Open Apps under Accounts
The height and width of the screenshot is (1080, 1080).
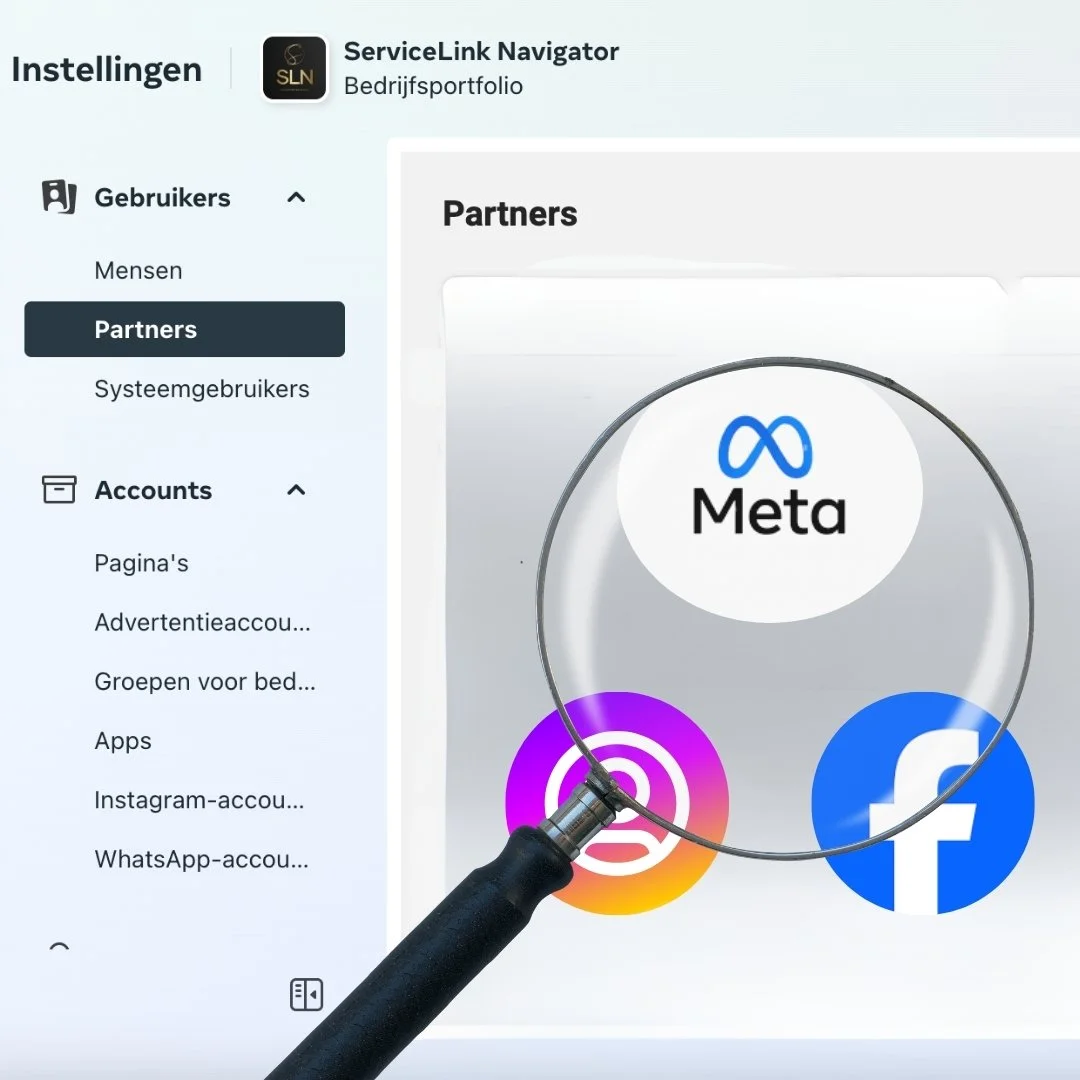point(123,742)
